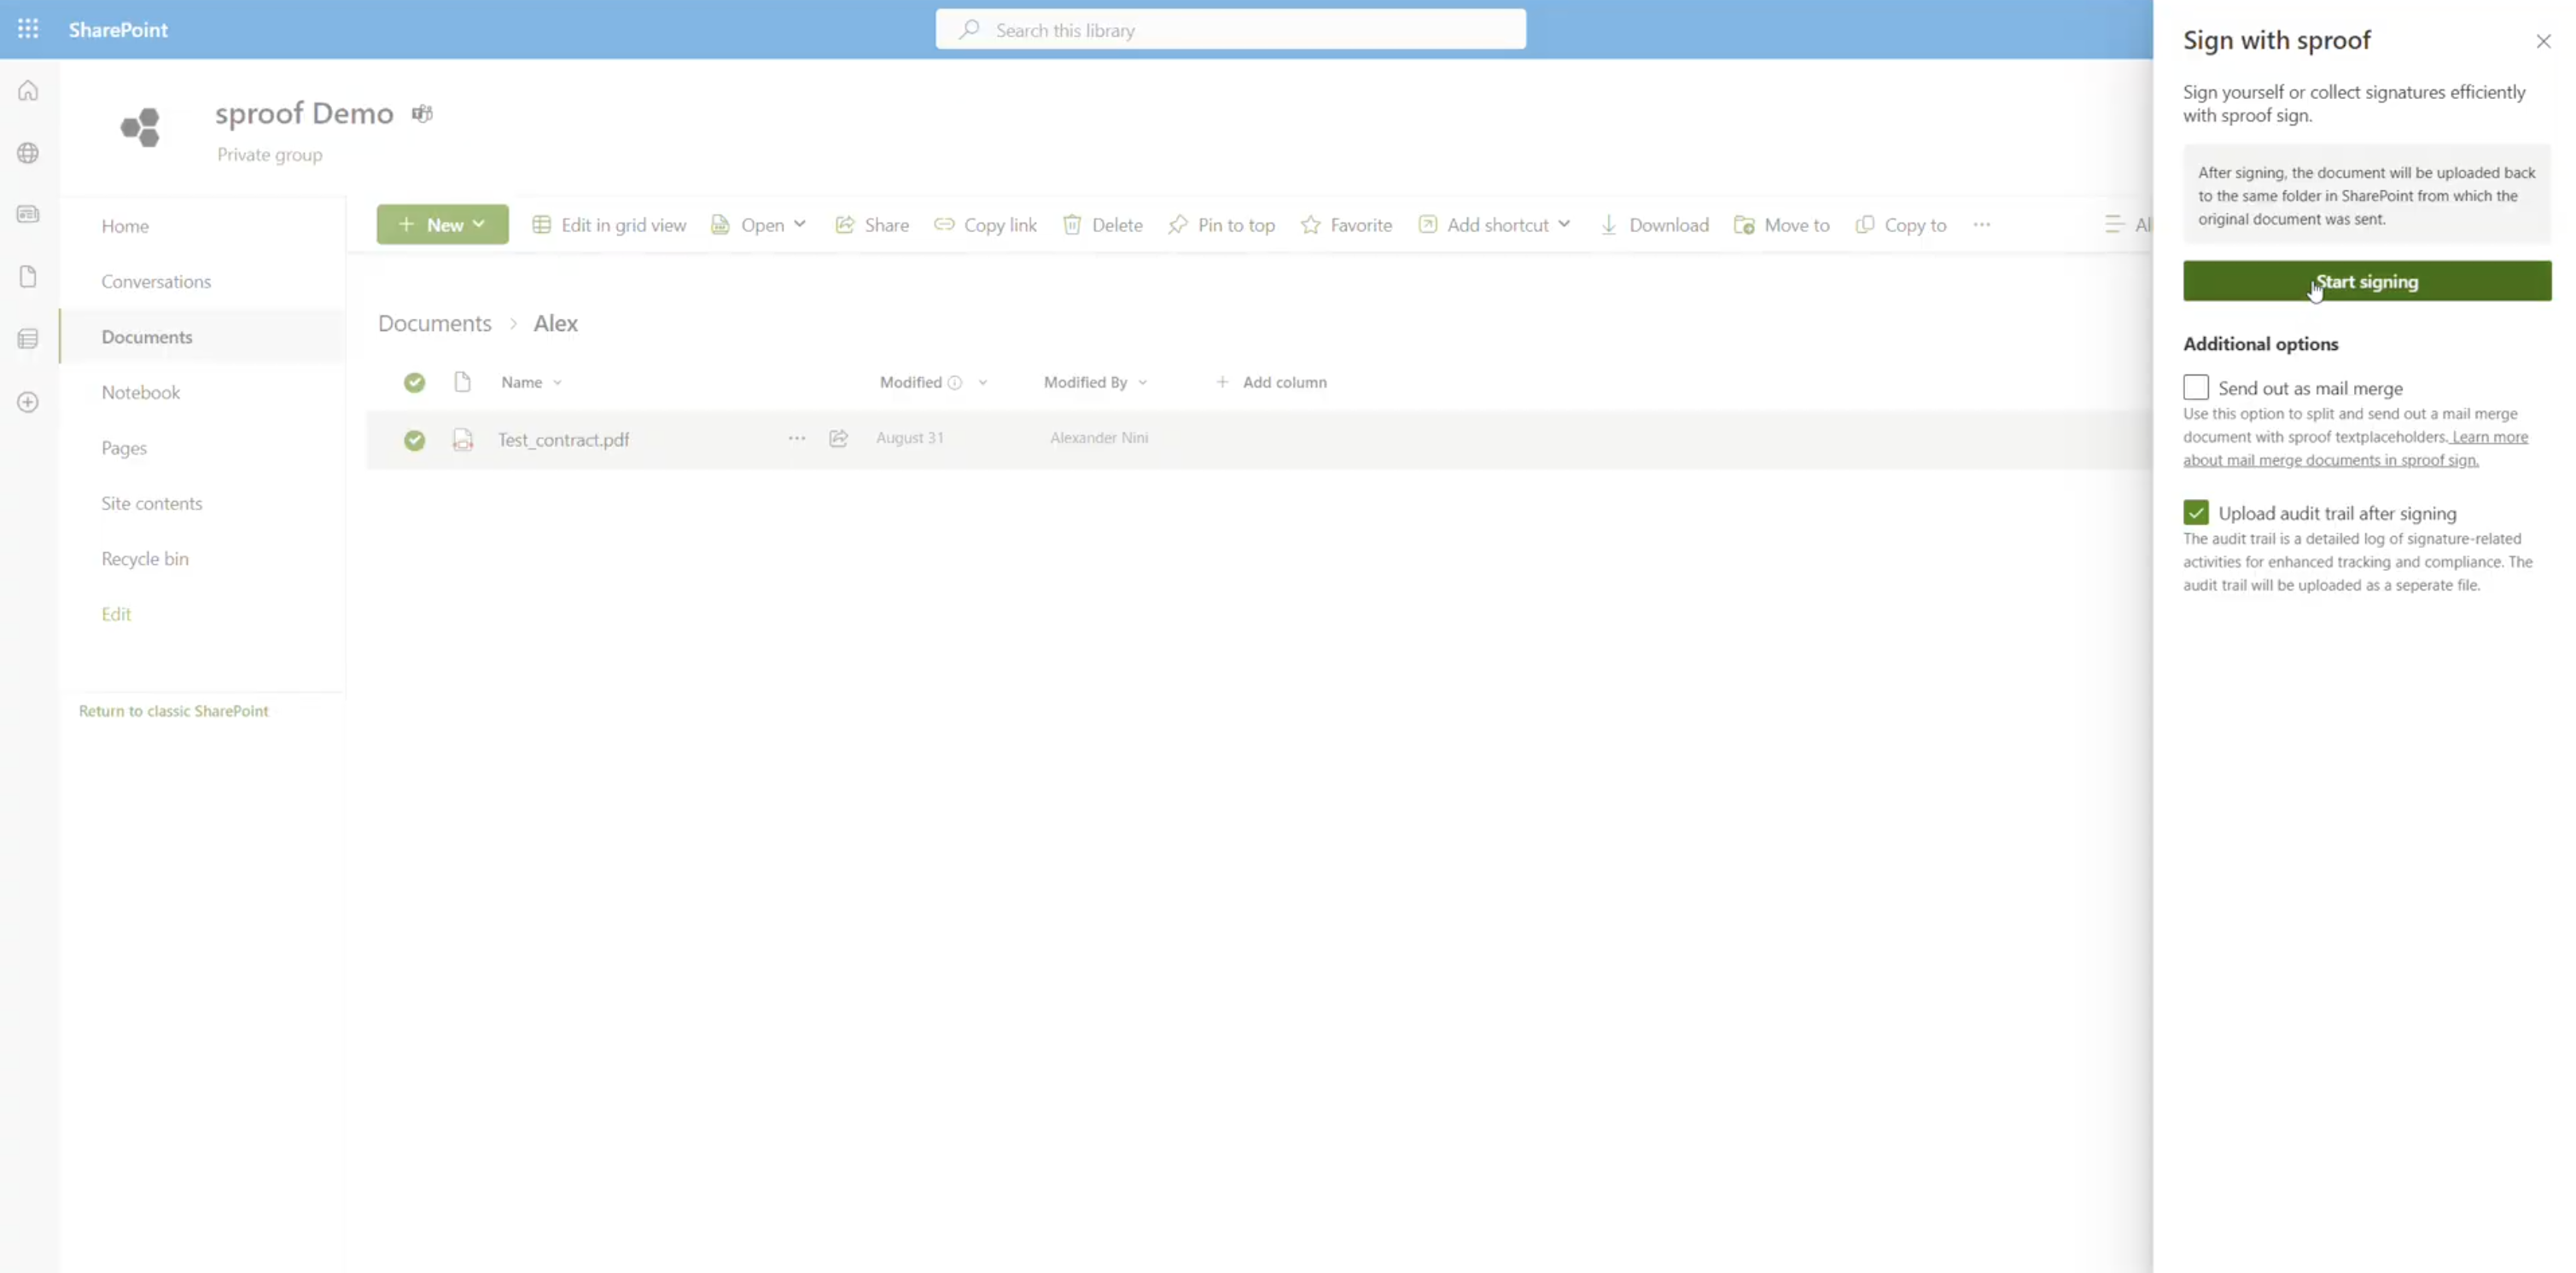The height and width of the screenshot is (1273, 2576).
Task: Expand the Add shortcut dropdown
Action: [1495, 225]
